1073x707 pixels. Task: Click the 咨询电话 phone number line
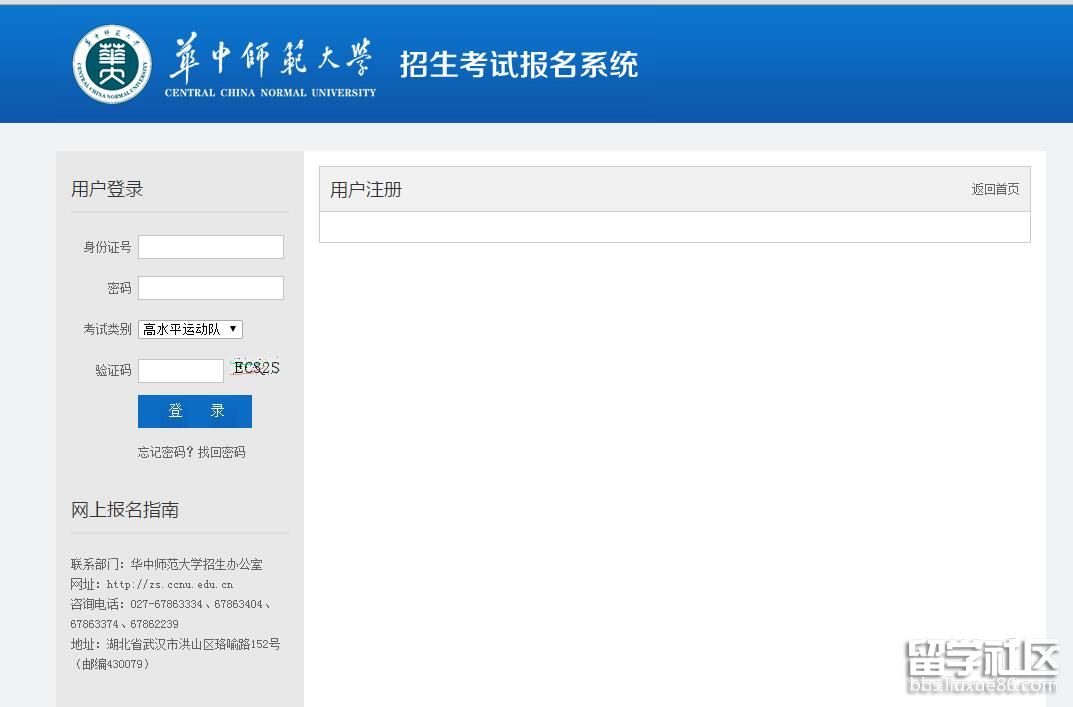[x=170, y=604]
